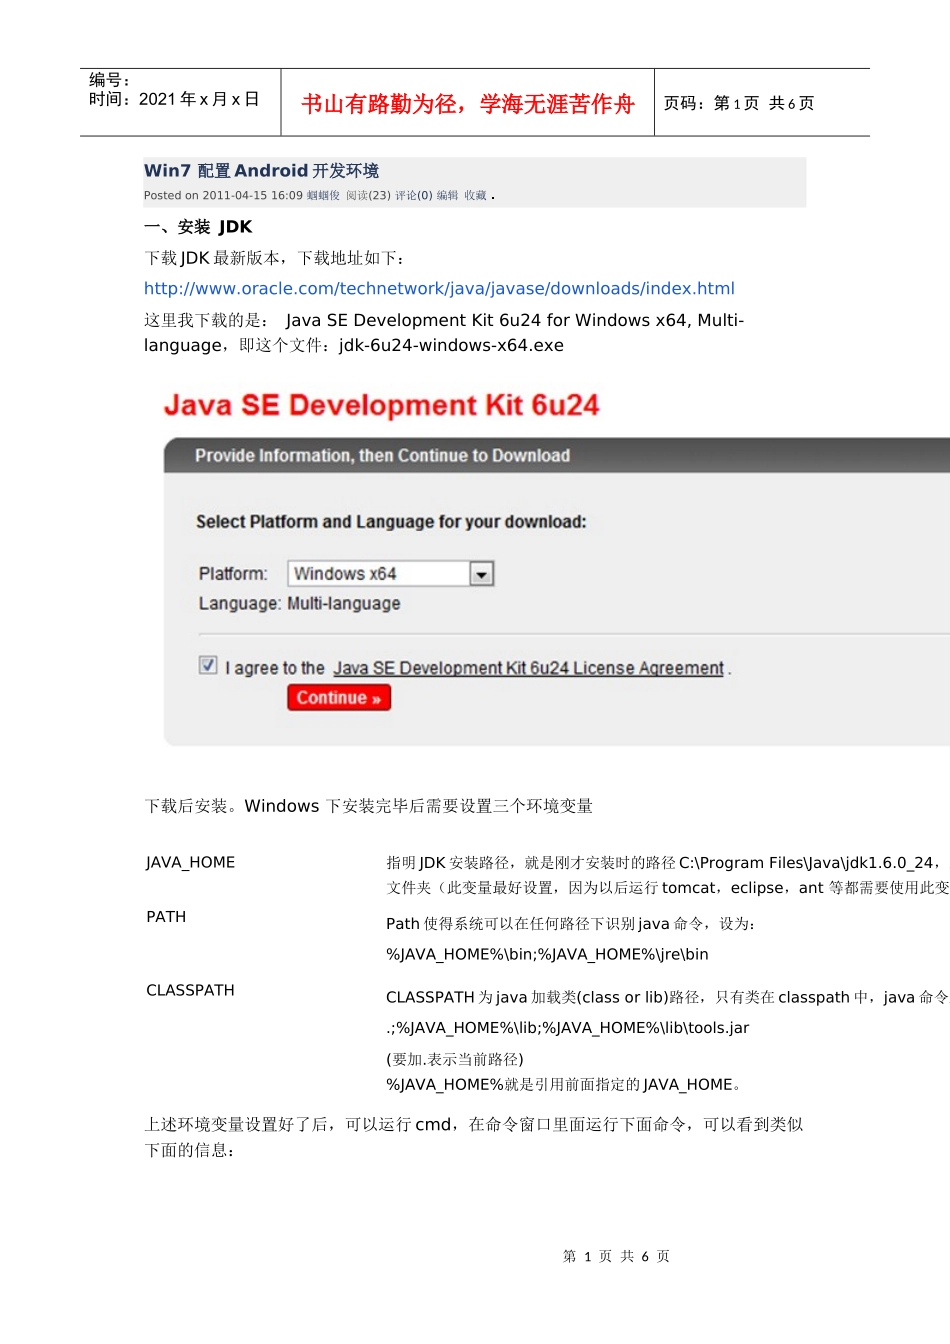The image size is (950, 1344).
Task: Click the .;%JAVA_HOME%\lib;%JAVA_HOME%\lib\tools.jar value
Action: [567, 1028]
